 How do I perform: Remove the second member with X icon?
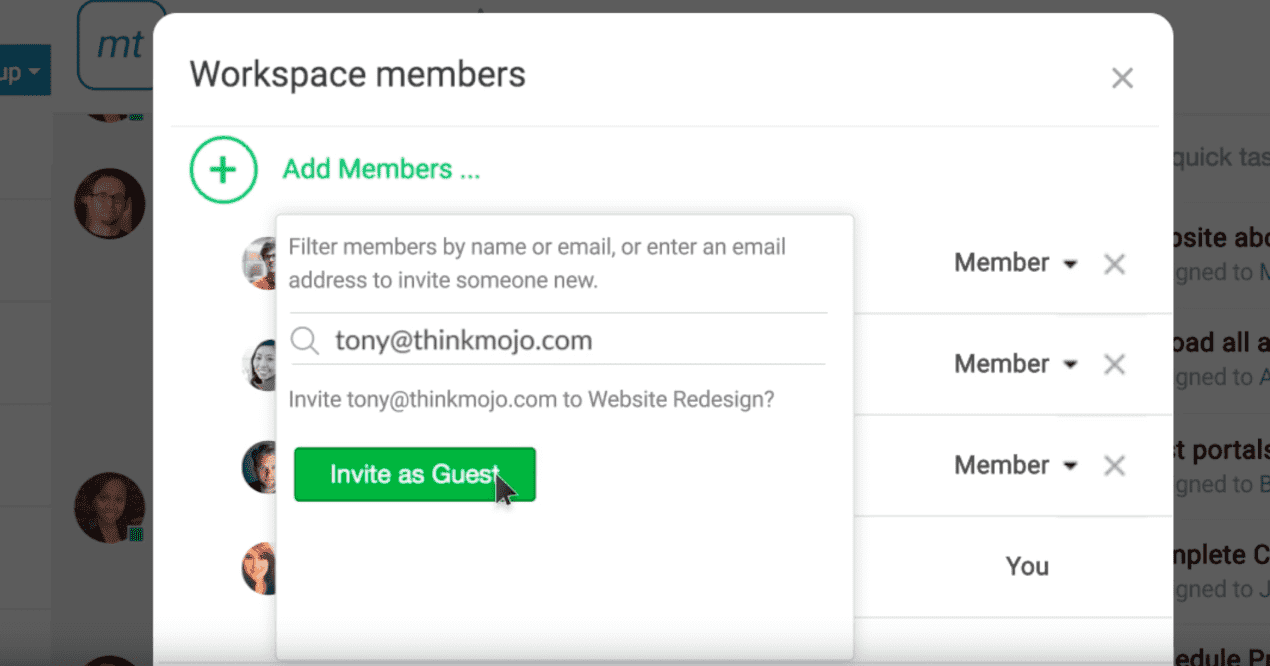pyautogui.click(x=1114, y=364)
